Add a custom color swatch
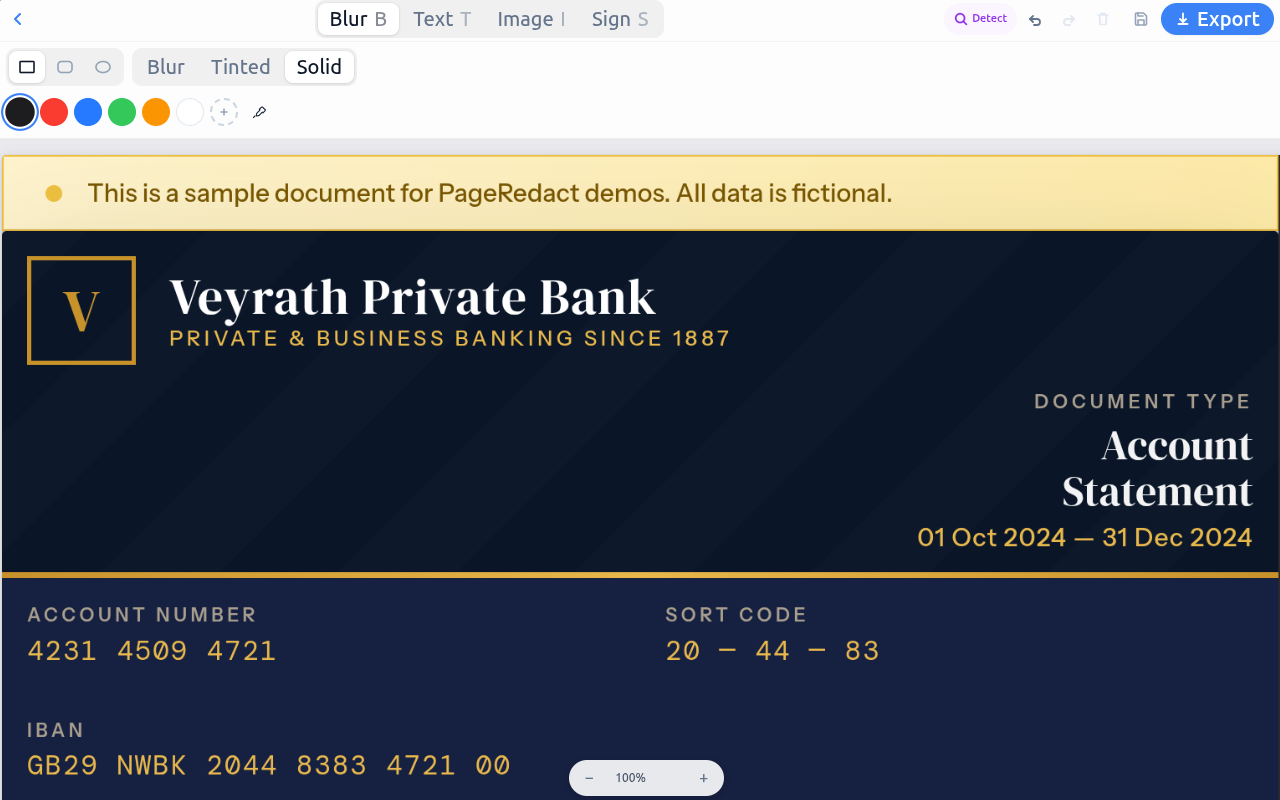Image resolution: width=1280 pixels, height=800 pixels. coord(224,112)
